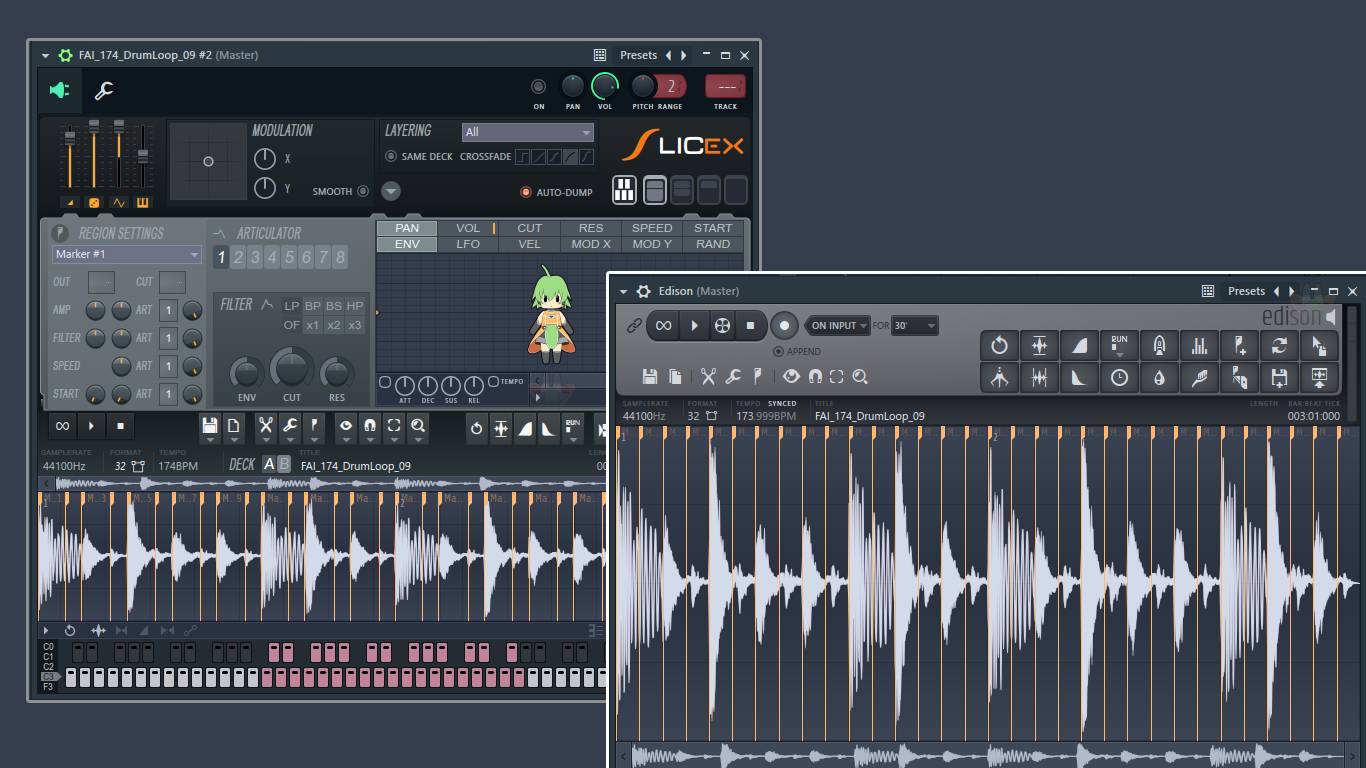Select articulator number 2

pos(238,257)
